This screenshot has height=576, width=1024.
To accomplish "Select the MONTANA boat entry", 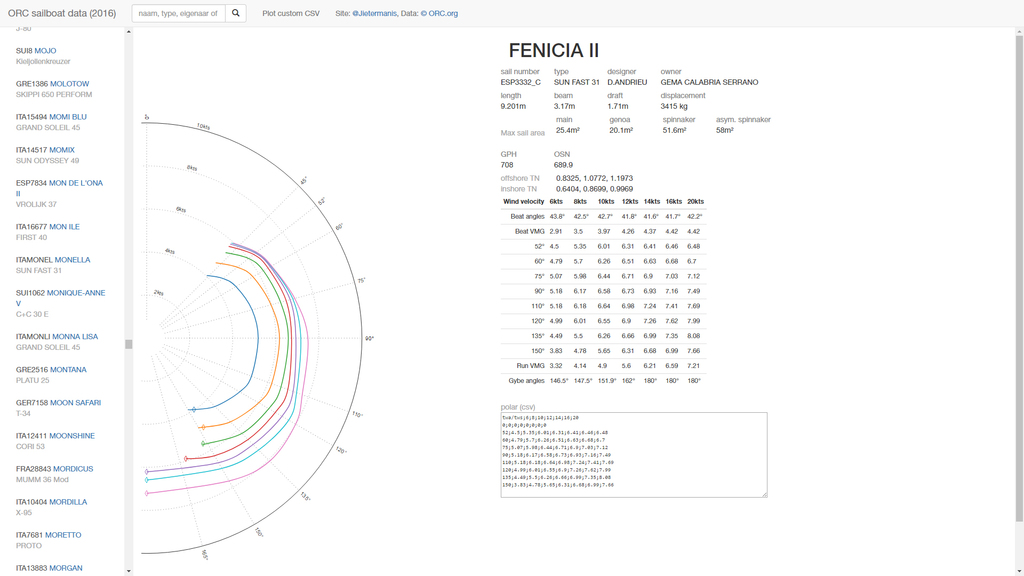I will (69, 369).
